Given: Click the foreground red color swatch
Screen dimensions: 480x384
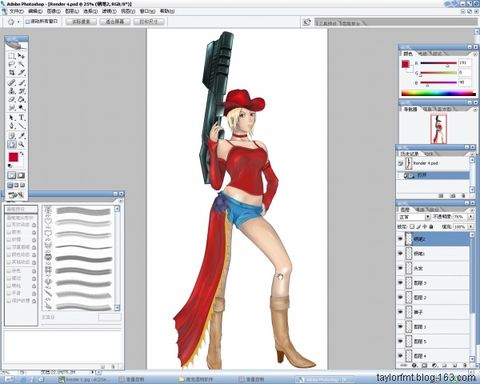Looking at the screenshot, I should pos(13,158).
